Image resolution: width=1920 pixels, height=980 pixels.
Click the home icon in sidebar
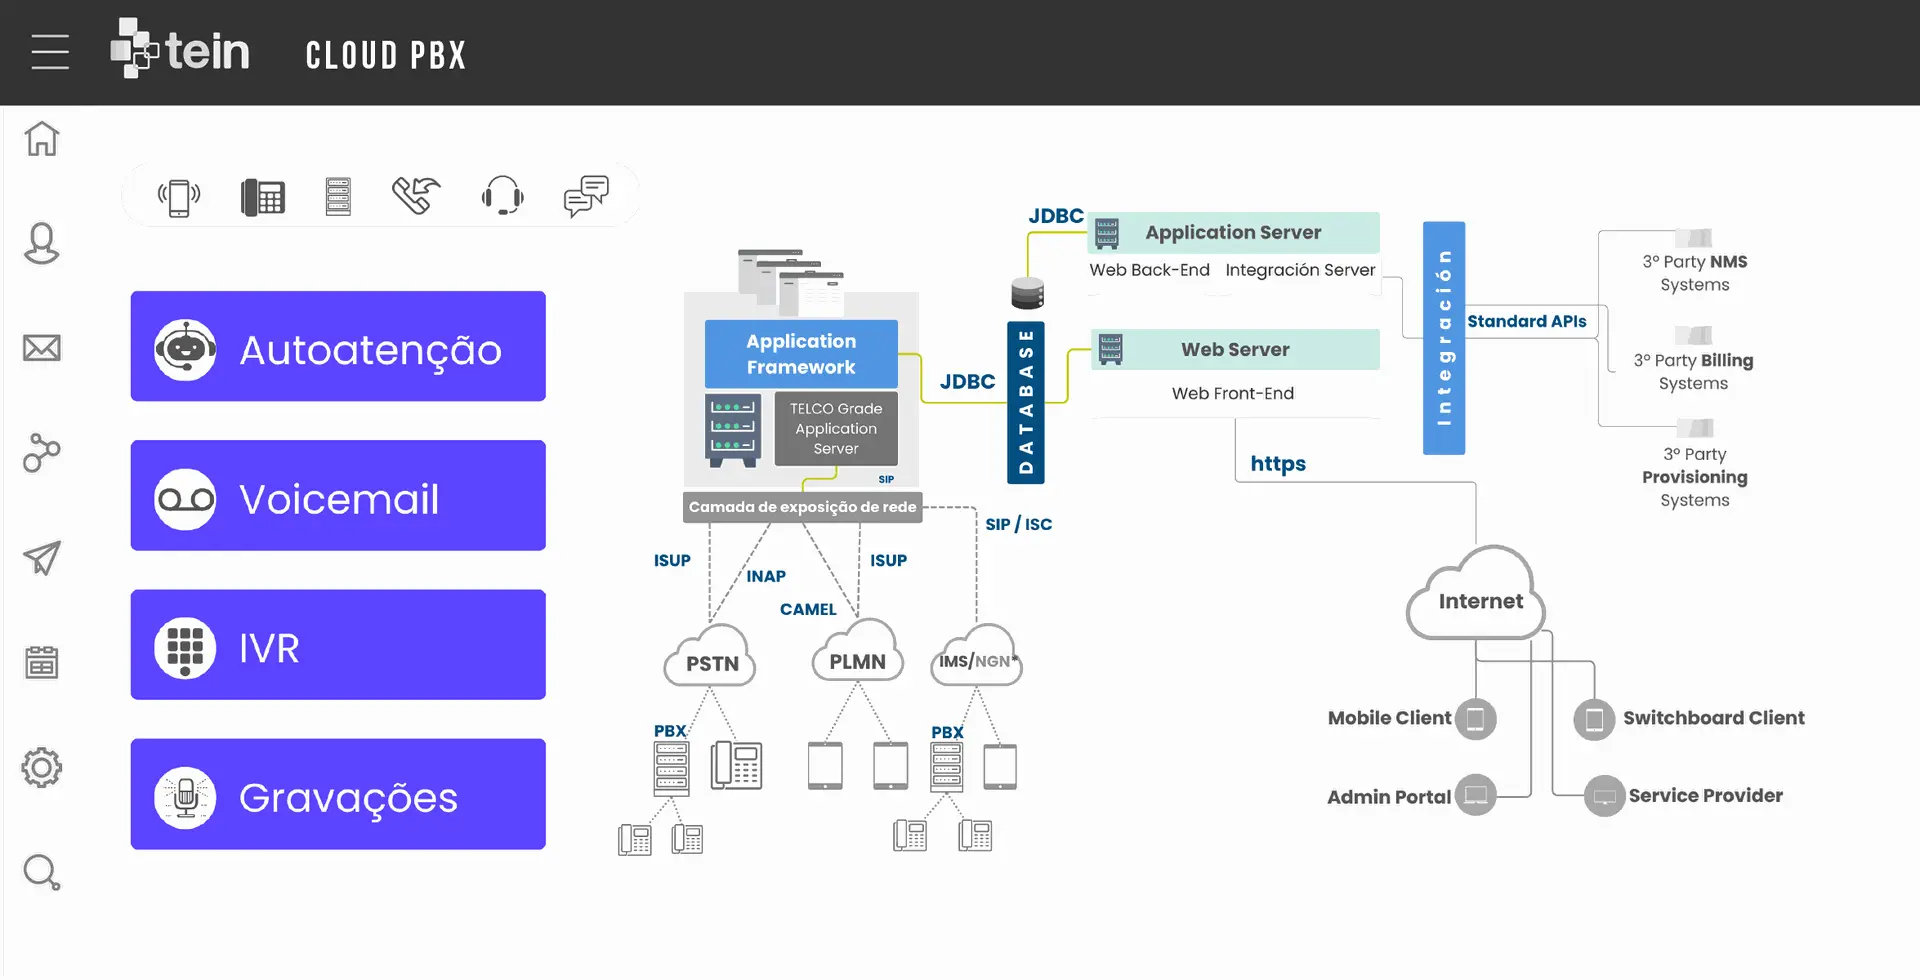click(x=42, y=139)
